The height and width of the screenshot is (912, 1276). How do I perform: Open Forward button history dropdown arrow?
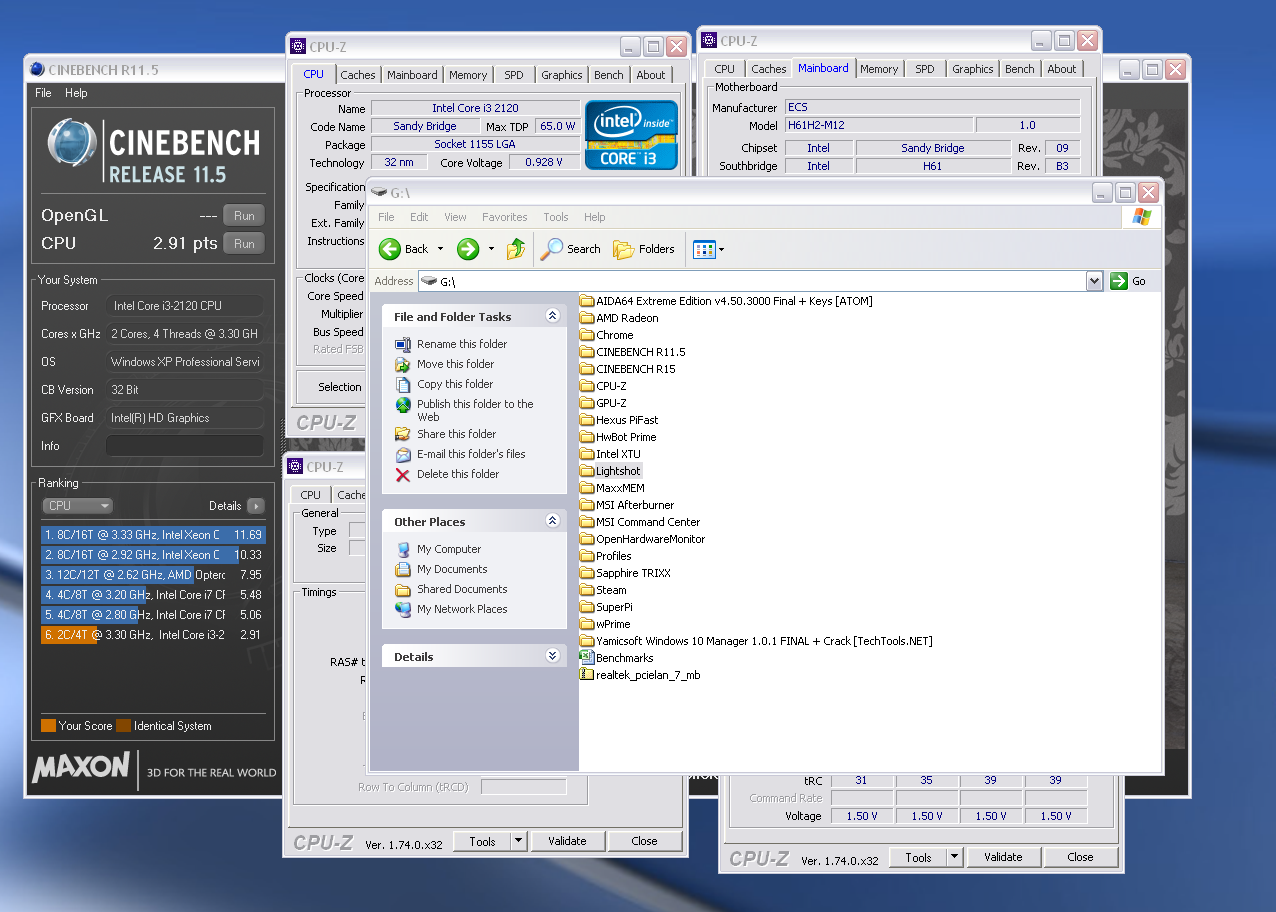[491, 249]
